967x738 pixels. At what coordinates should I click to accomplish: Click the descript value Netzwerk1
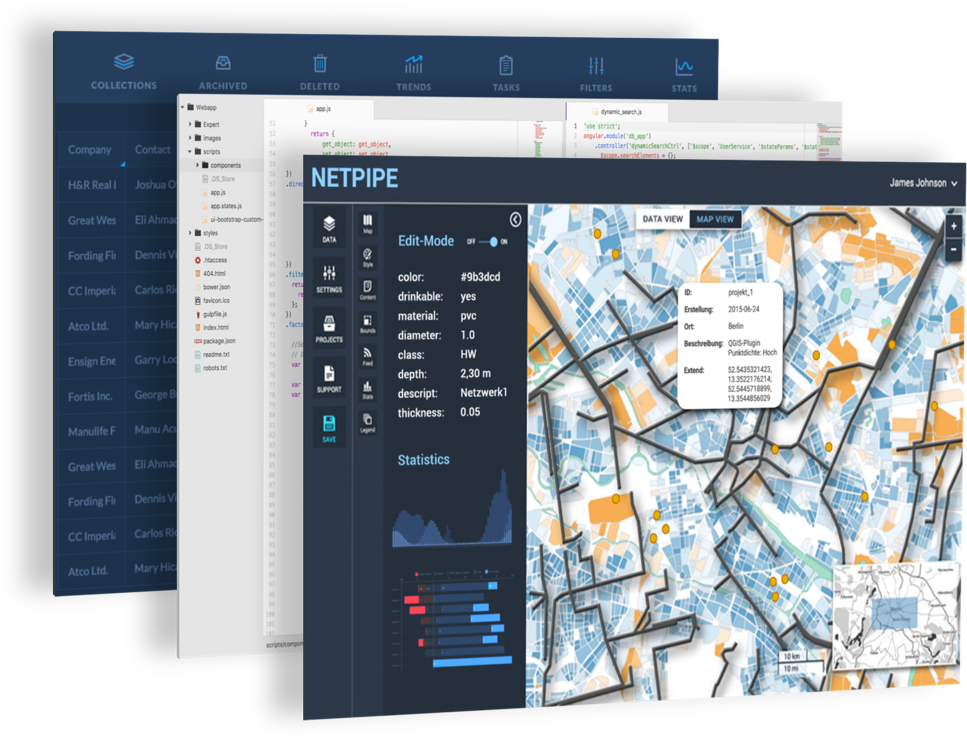coord(484,393)
